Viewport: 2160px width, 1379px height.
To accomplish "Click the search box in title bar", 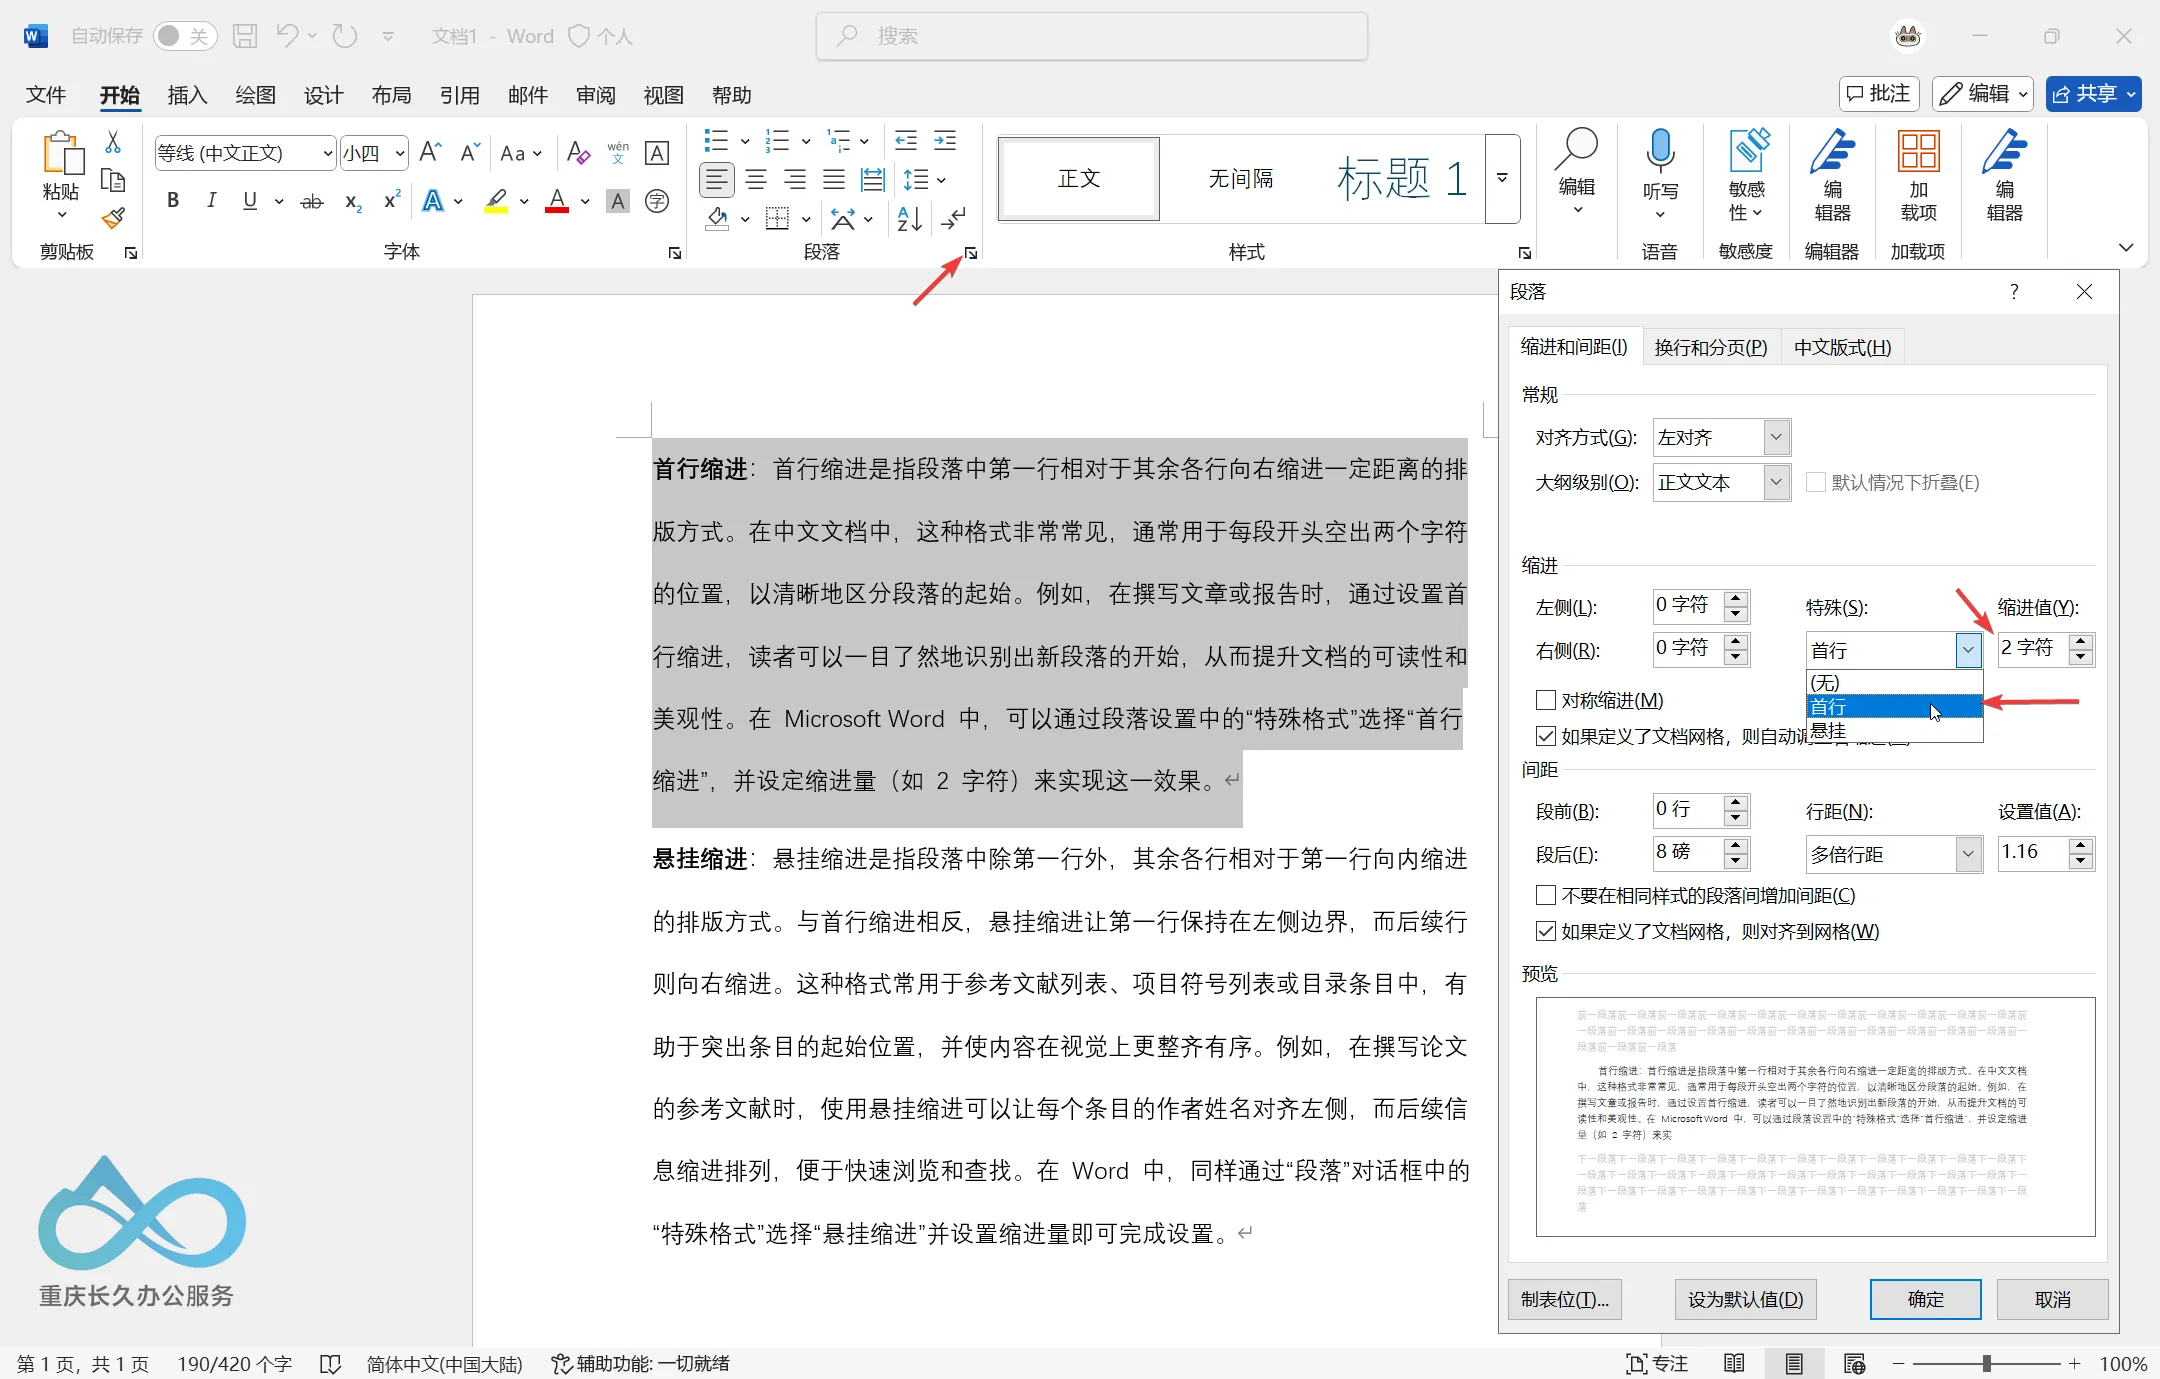I will (x=1092, y=36).
